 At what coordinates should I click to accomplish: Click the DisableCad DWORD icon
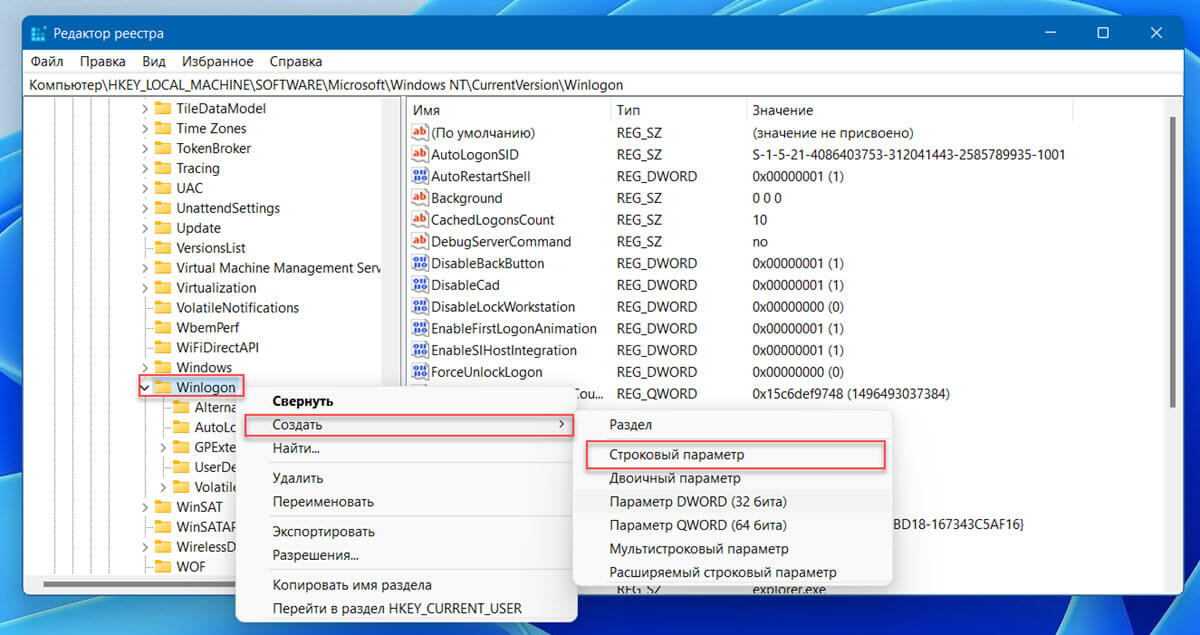[420, 285]
